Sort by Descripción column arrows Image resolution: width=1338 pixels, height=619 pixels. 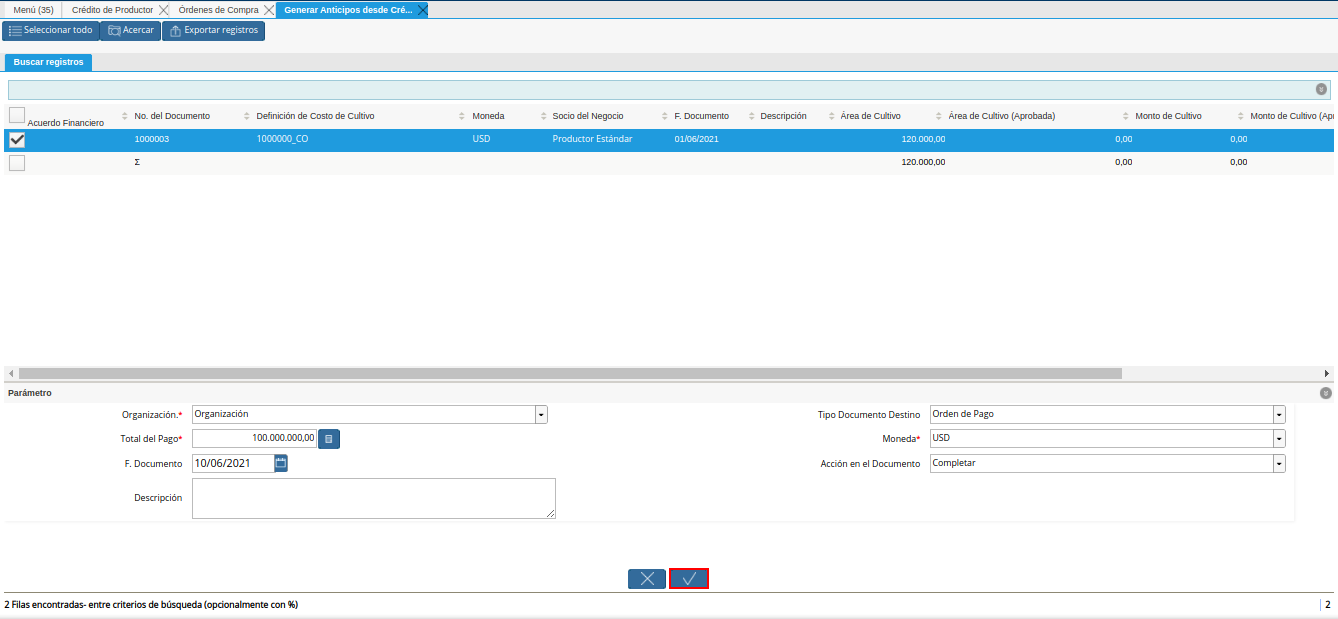831,116
